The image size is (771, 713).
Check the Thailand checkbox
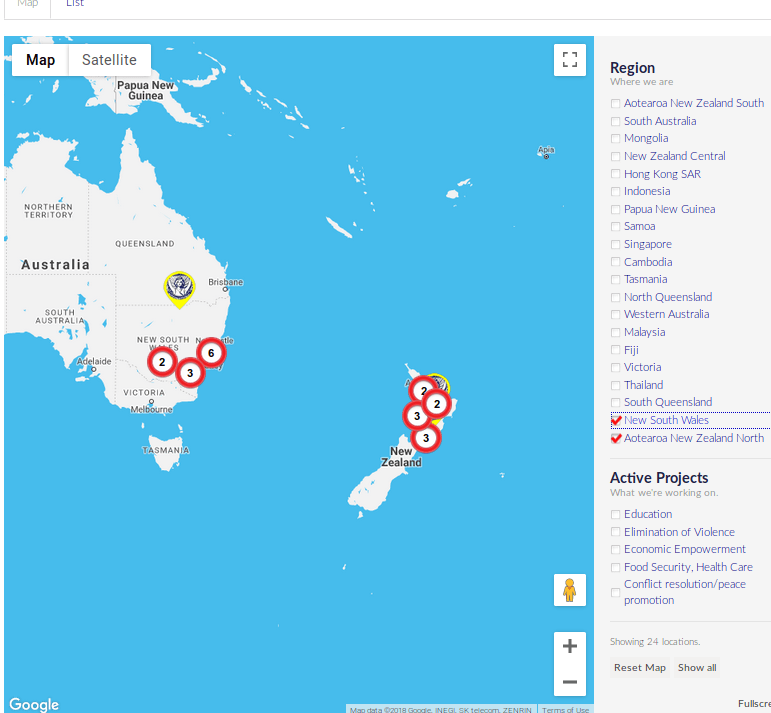[x=615, y=385]
